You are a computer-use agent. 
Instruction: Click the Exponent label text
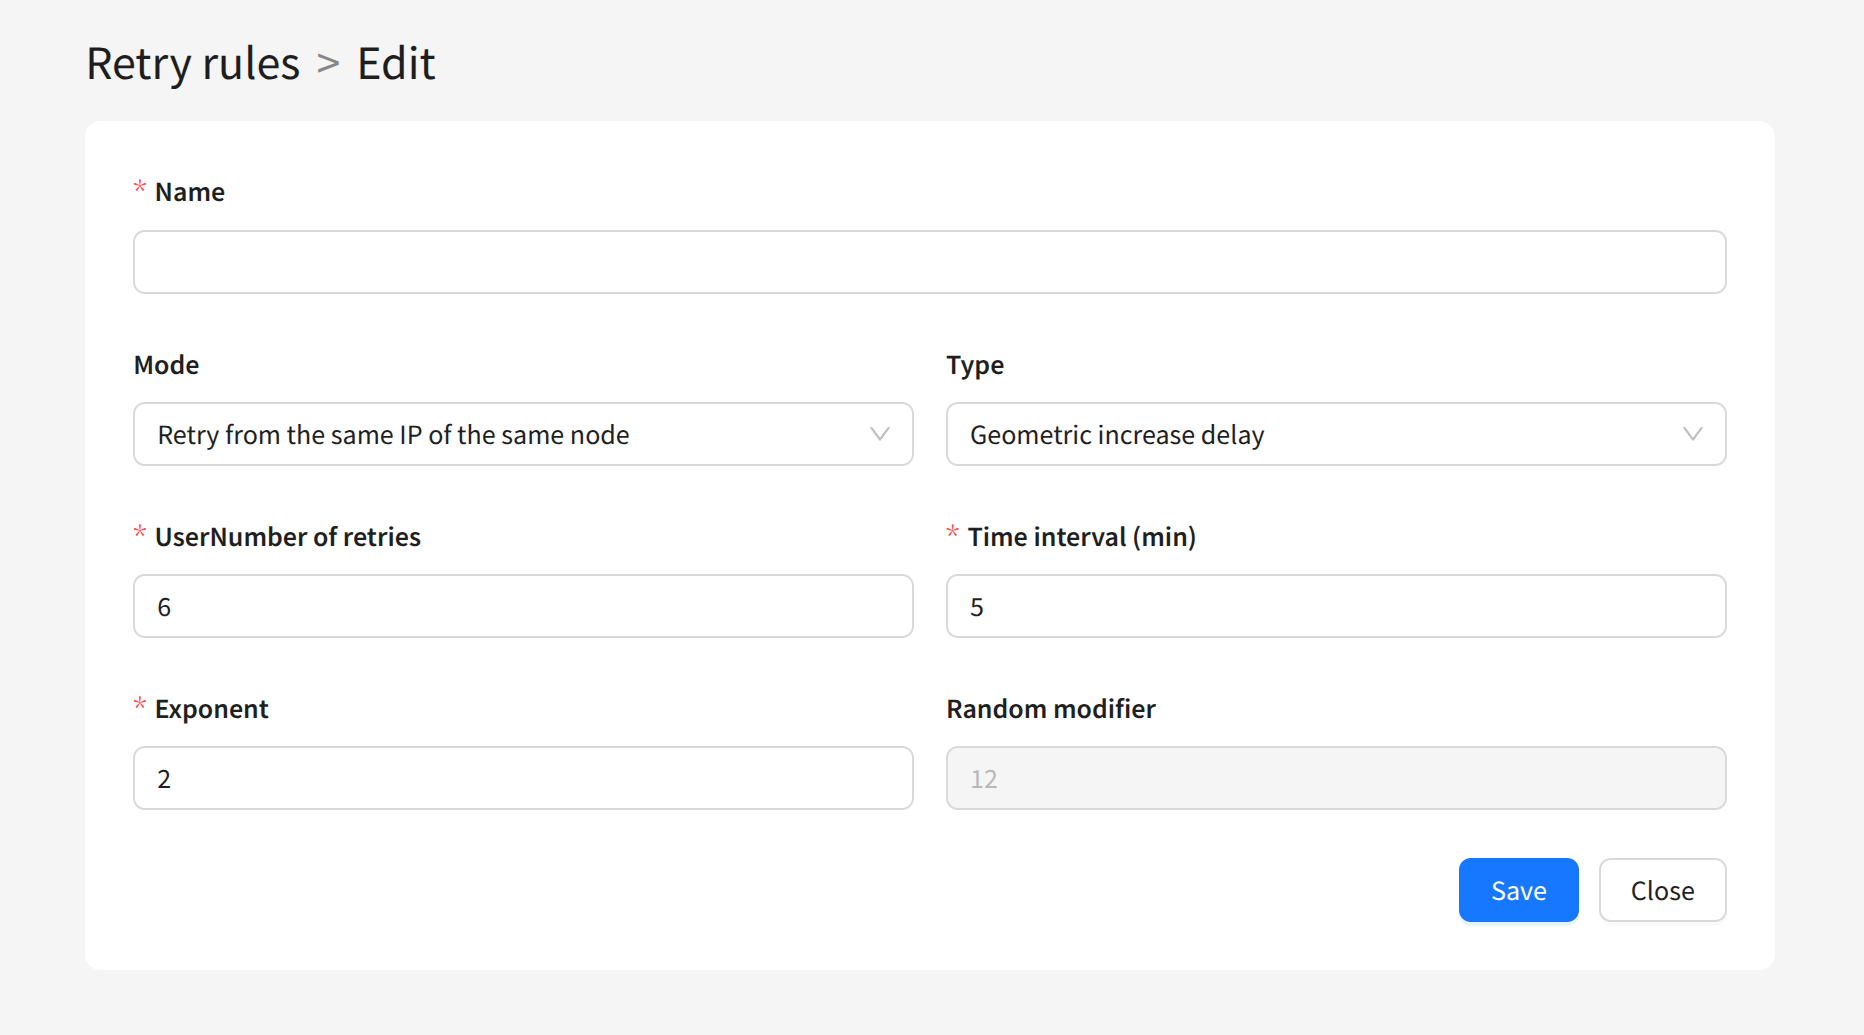[x=211, y=709]
